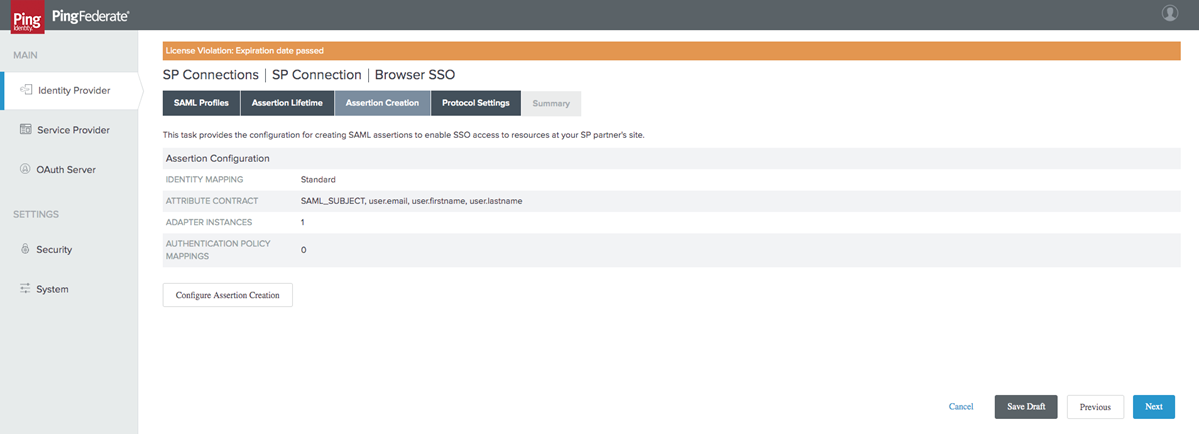1199x434 pixels.
Task: Switch to the Protocol Settings tab
Action: (x=476, y=103)
